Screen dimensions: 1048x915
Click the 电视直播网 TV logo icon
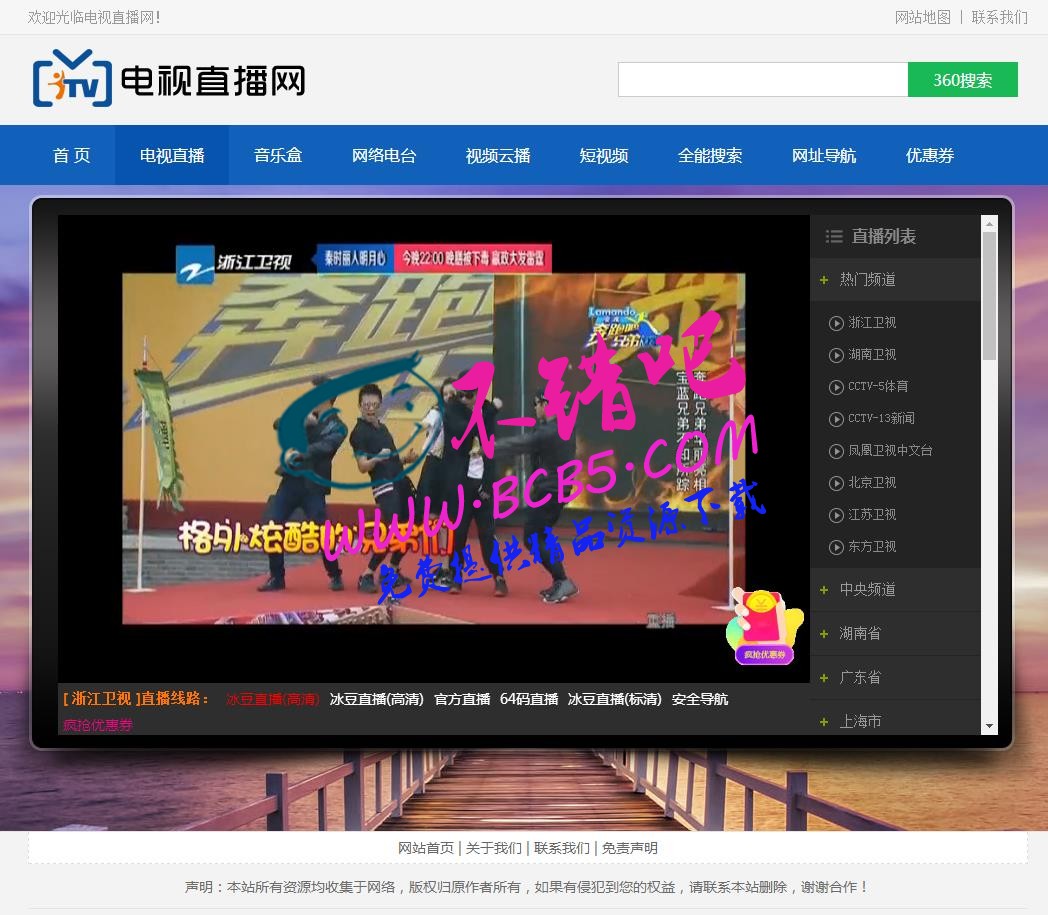tap(72, 78)
